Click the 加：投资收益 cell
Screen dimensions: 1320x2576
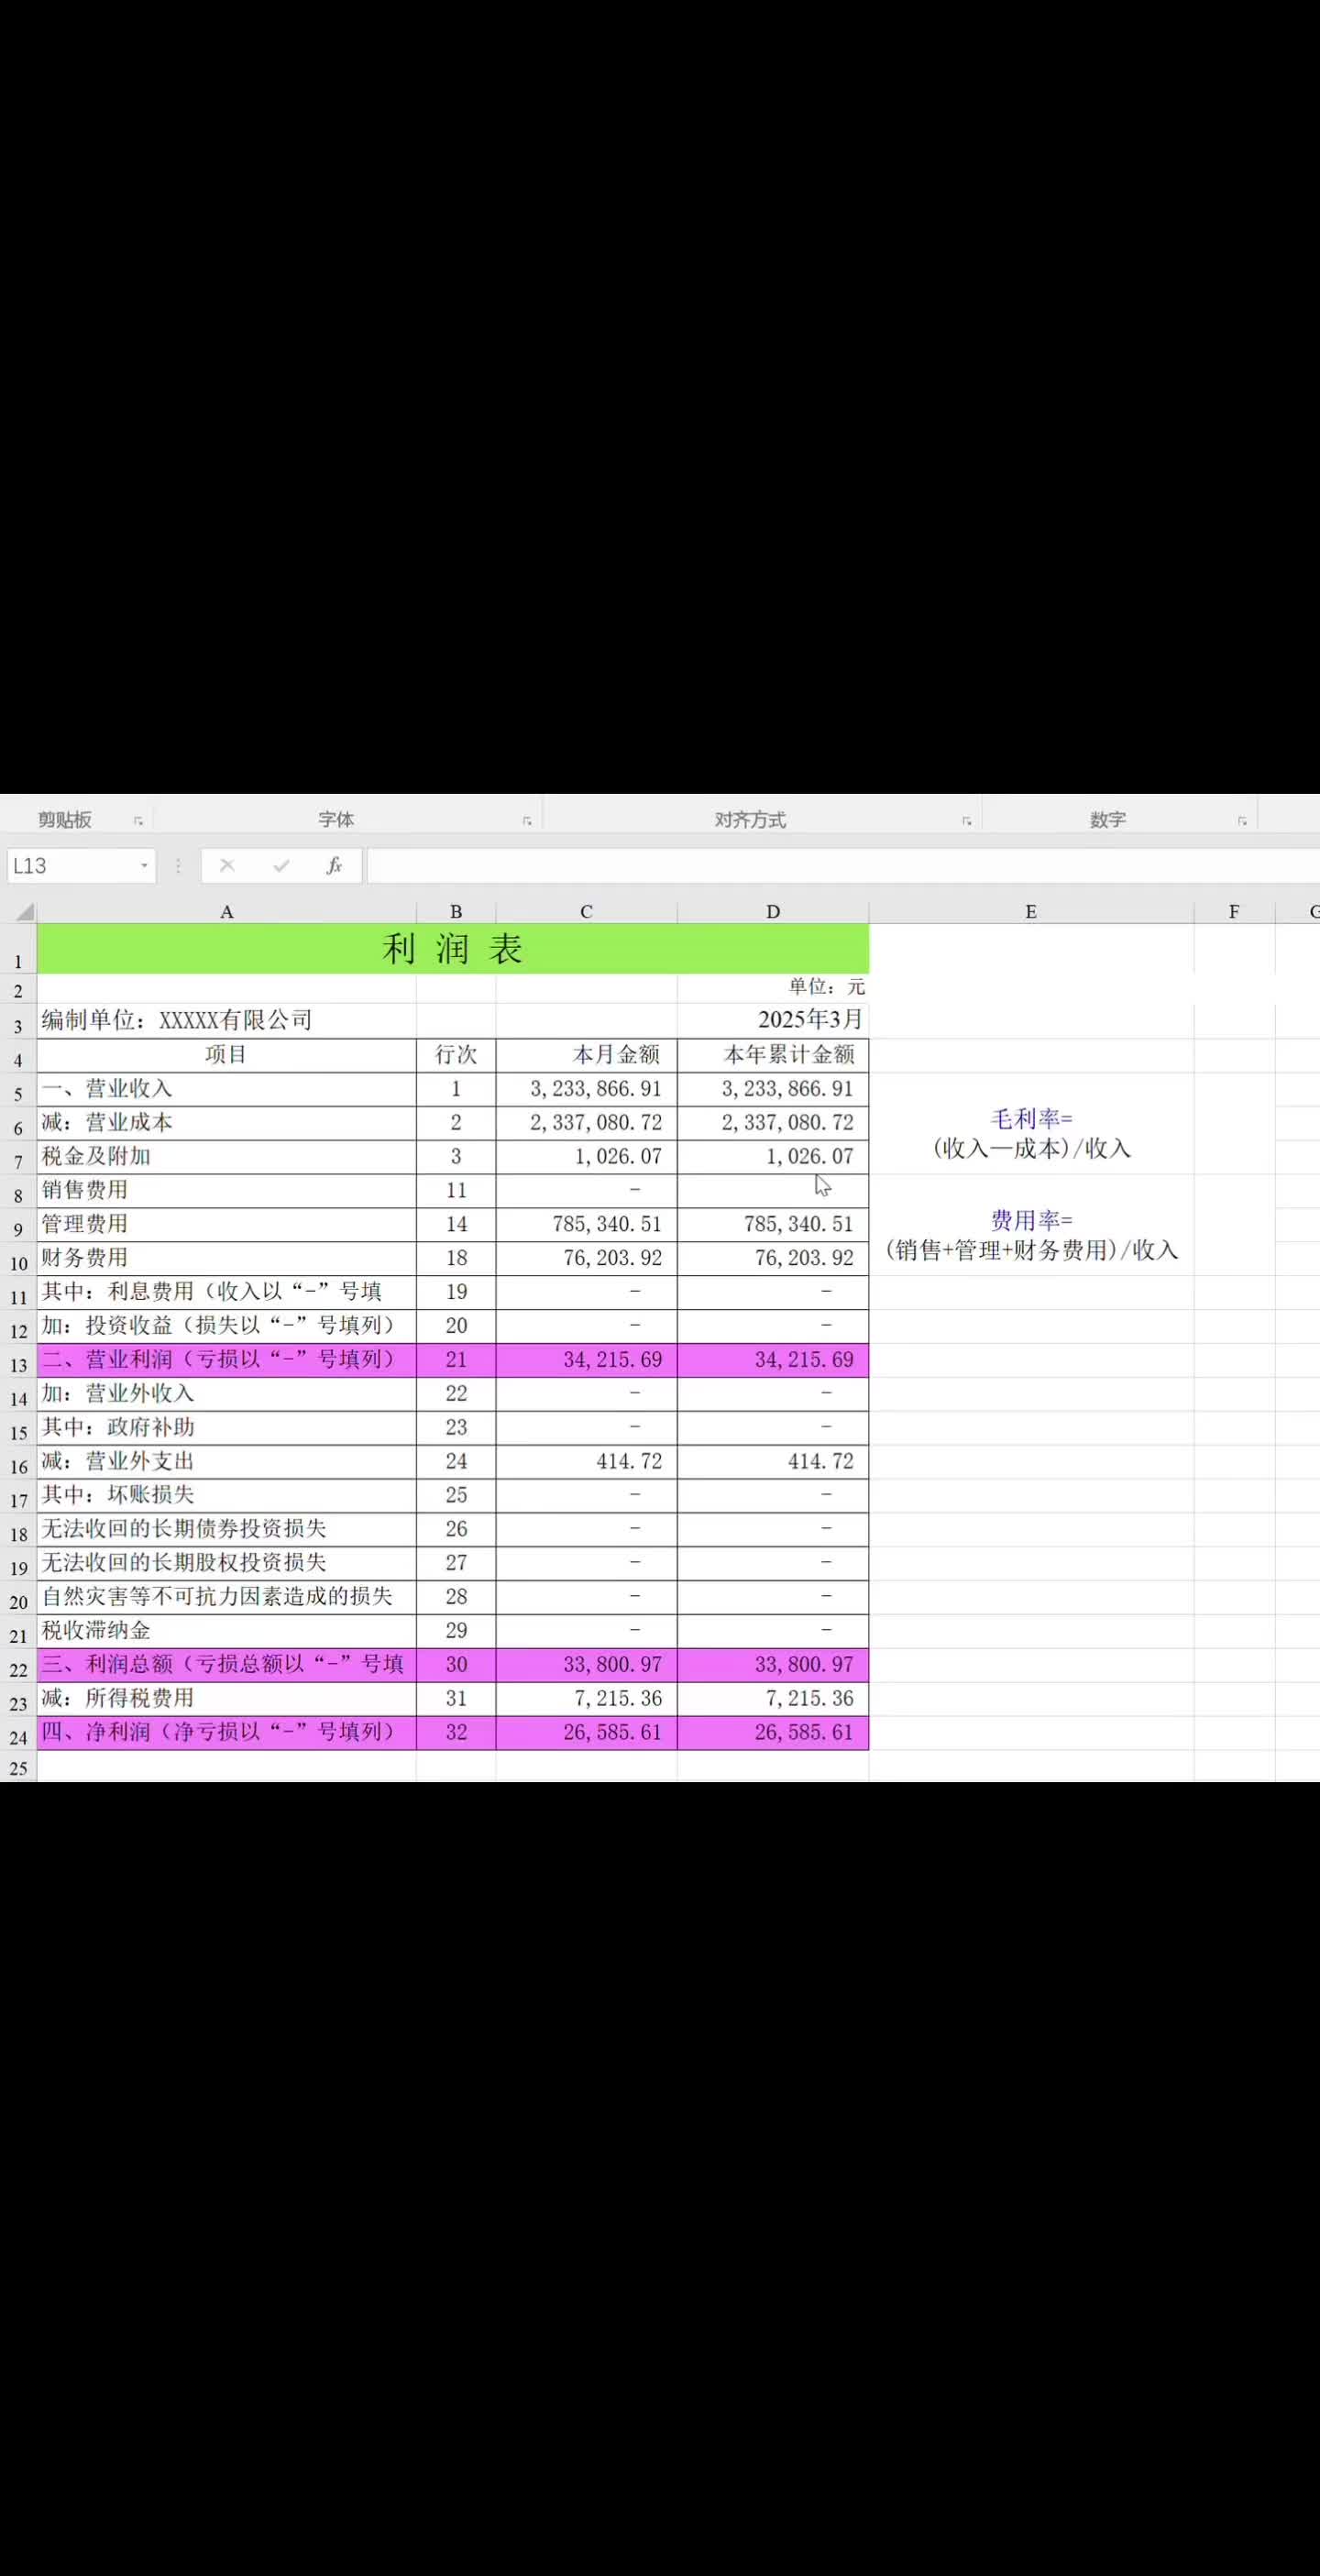(x=227, y=1326)
